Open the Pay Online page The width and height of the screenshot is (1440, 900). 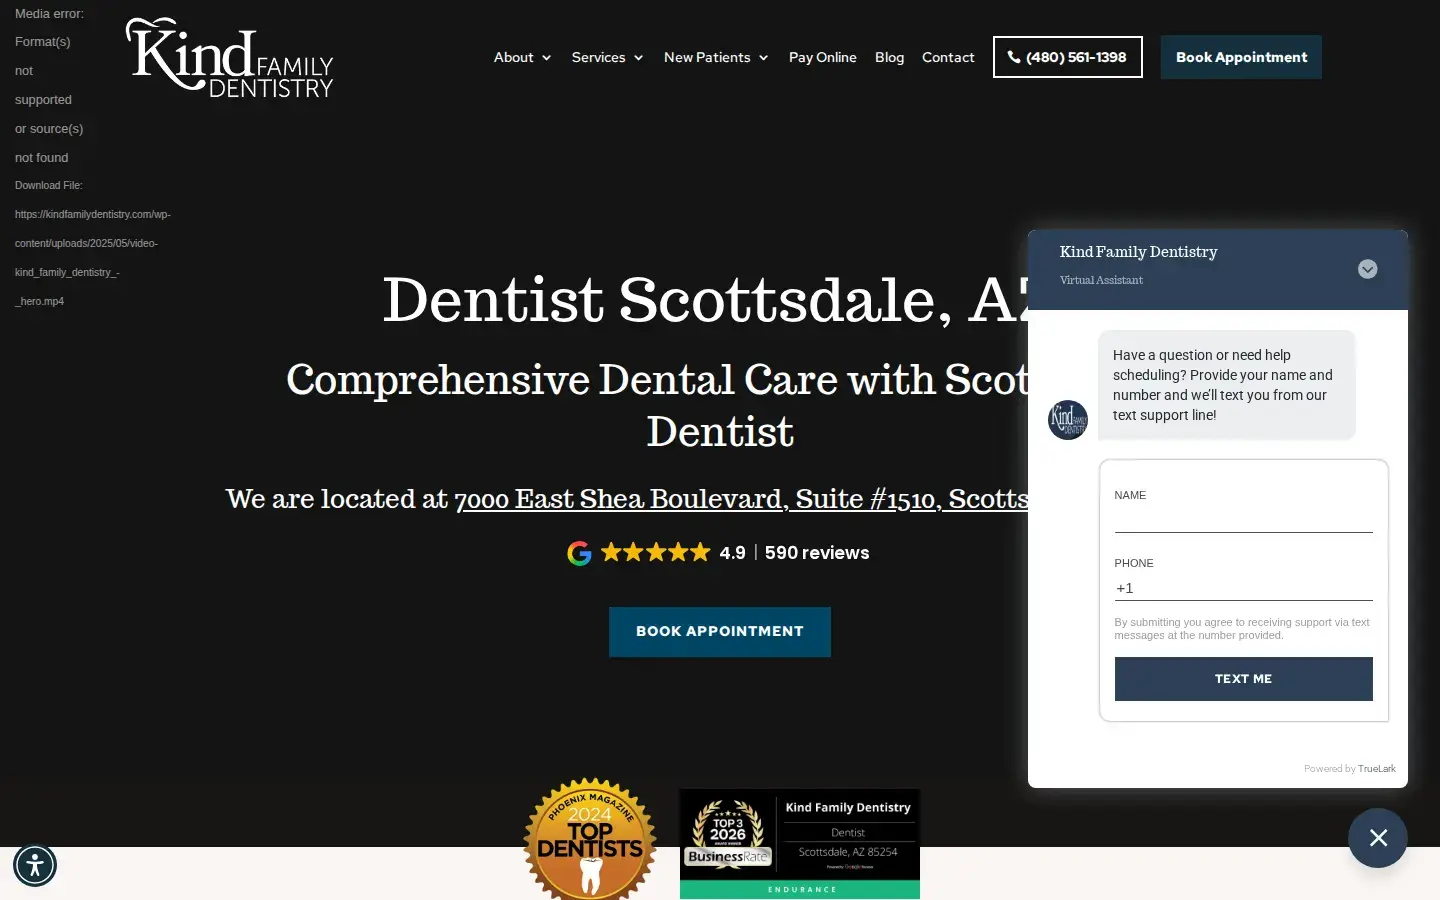[x=822, y=57]
